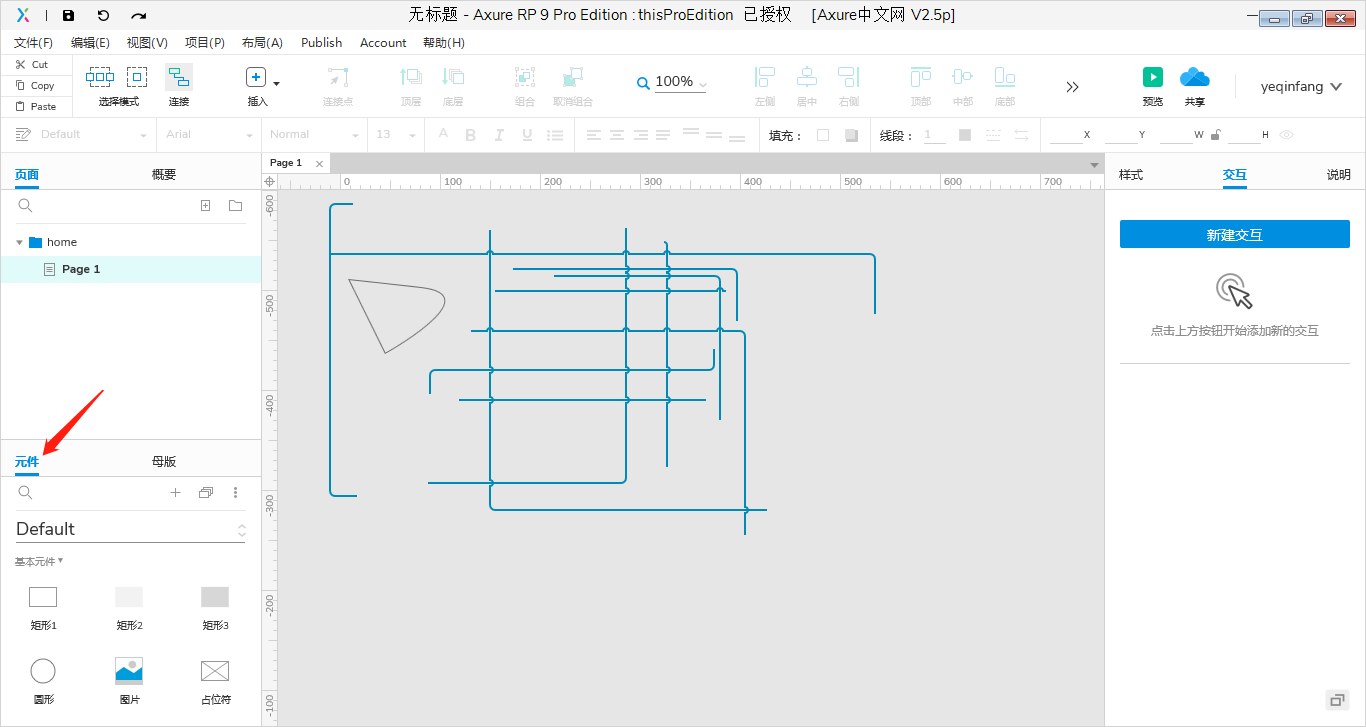1366x727 pixels.
Task: Open the 编辑(E) menu
Action: coord(91,43)
